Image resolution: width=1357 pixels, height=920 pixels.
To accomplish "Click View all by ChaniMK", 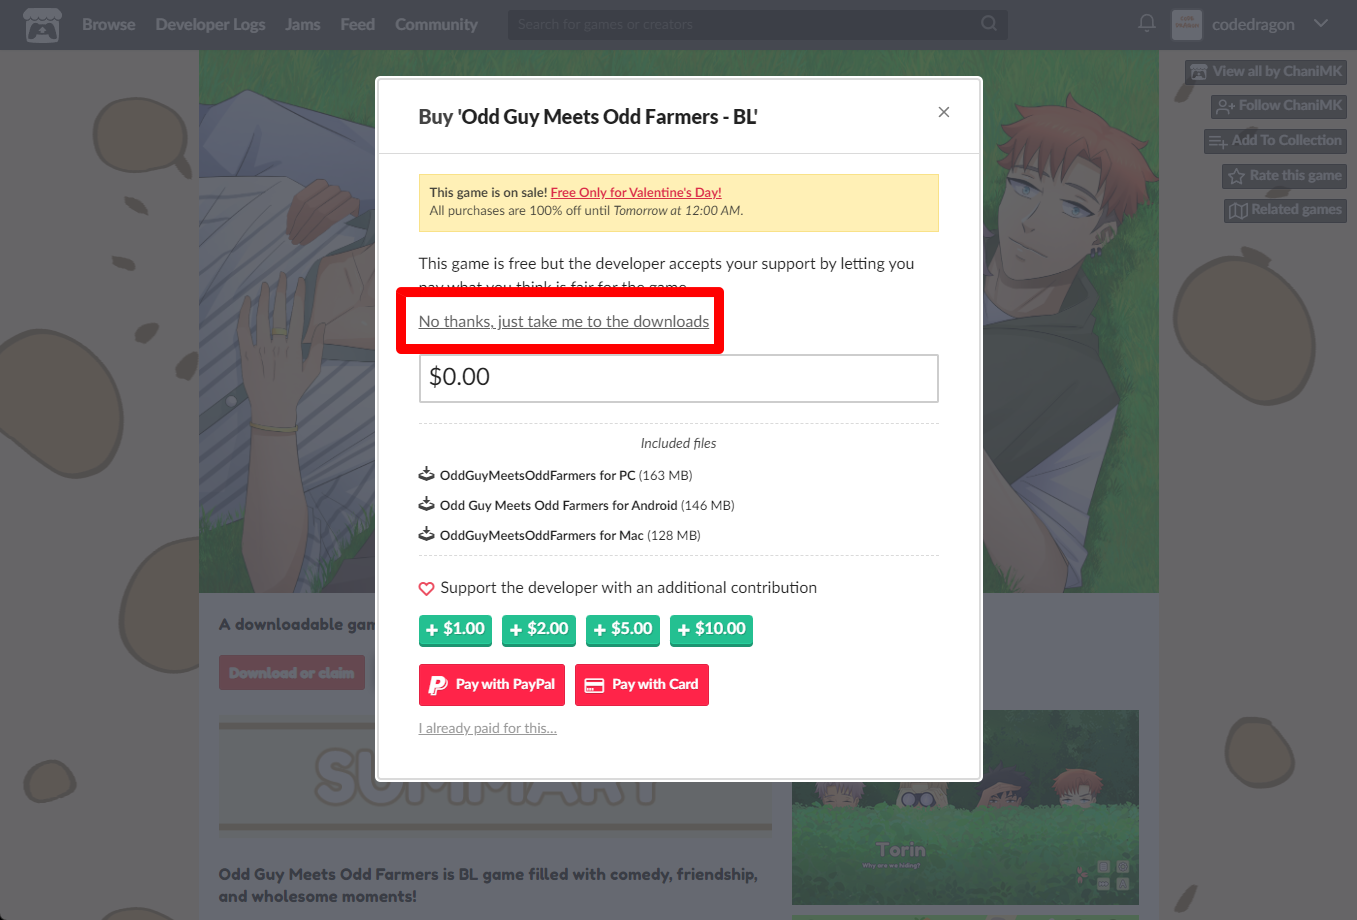I will [1266, 72].
